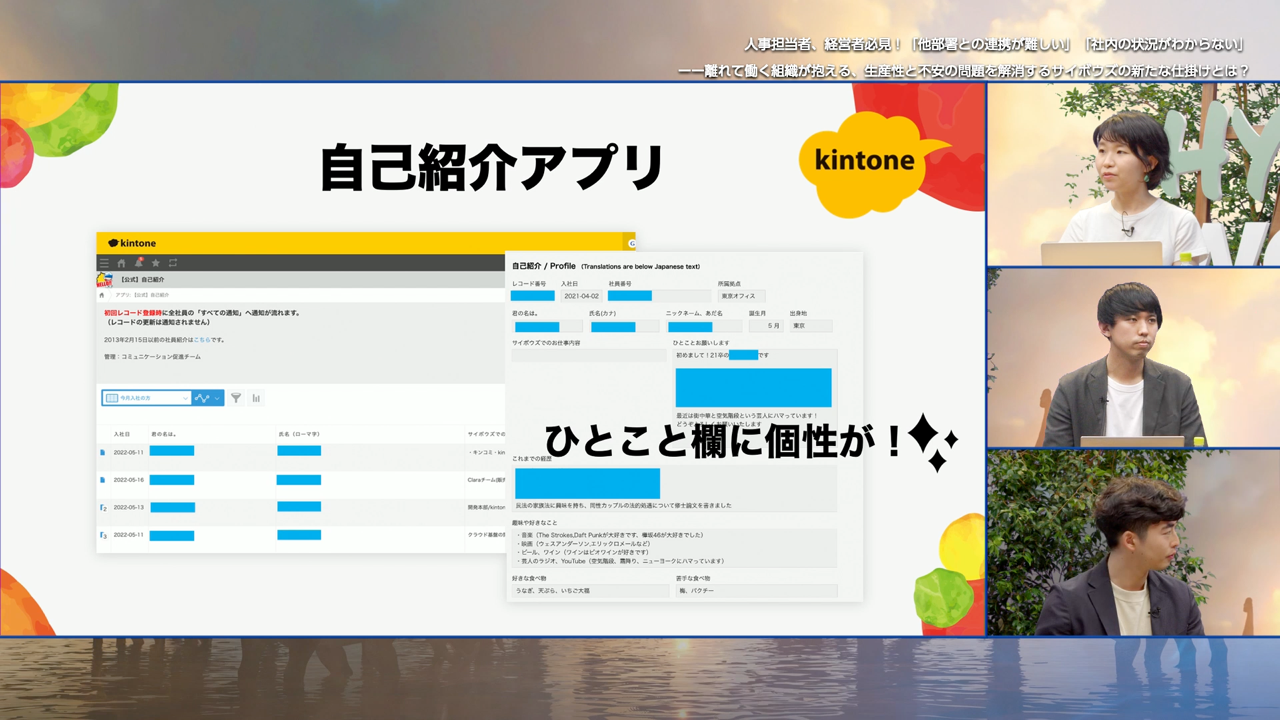The width and height of the screenshot is (1280, 720).
Task: Open the bar chart aggregate icon
Action: 256,398
